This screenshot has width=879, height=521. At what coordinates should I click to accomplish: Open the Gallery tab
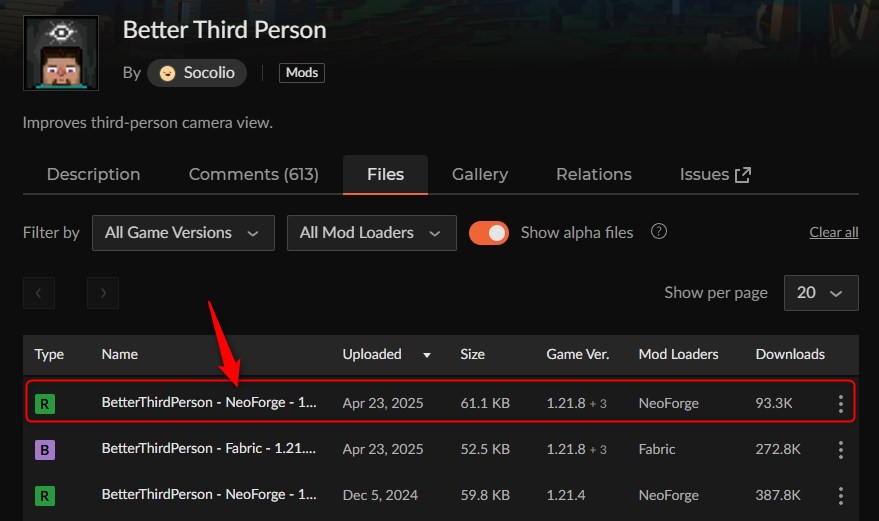[480, 174]
